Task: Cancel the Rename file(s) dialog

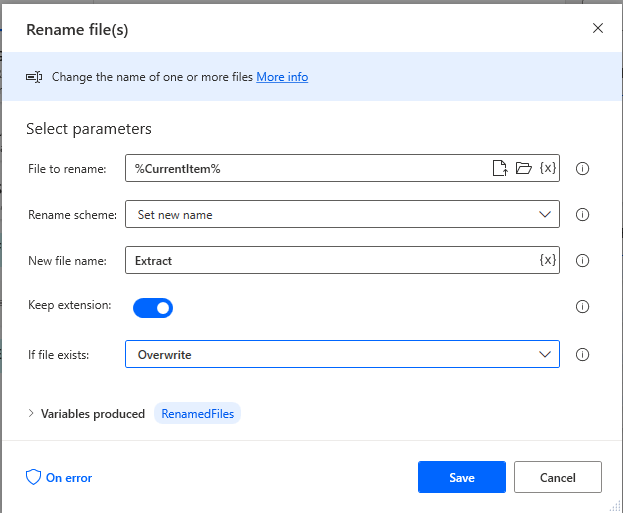Action: coord(558,477)
